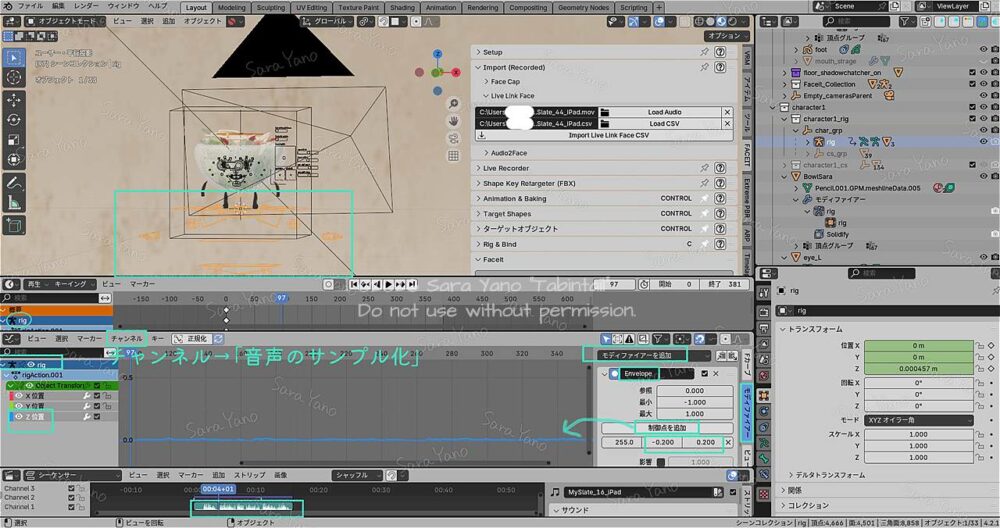Screen dimensions: 1000x528
Task: Choose the Measure tool
Action: coord(15,204)
